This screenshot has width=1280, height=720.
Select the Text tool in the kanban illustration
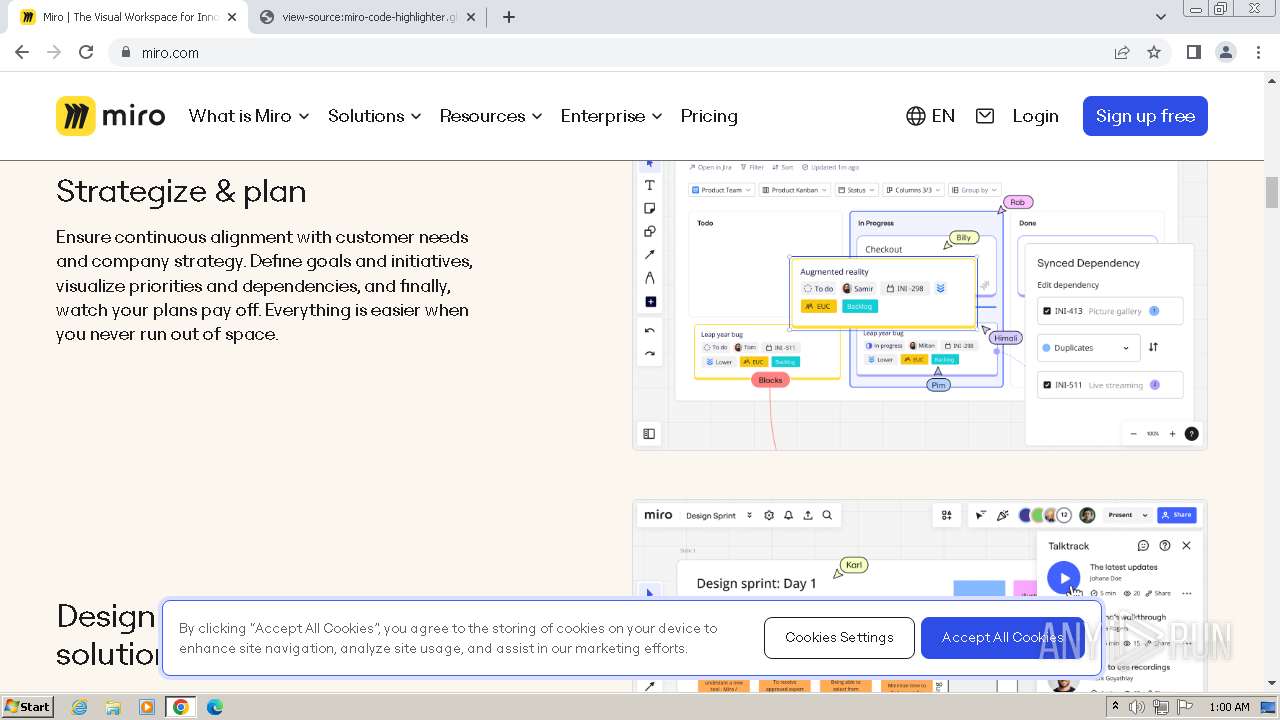click(x=649, y=185)
